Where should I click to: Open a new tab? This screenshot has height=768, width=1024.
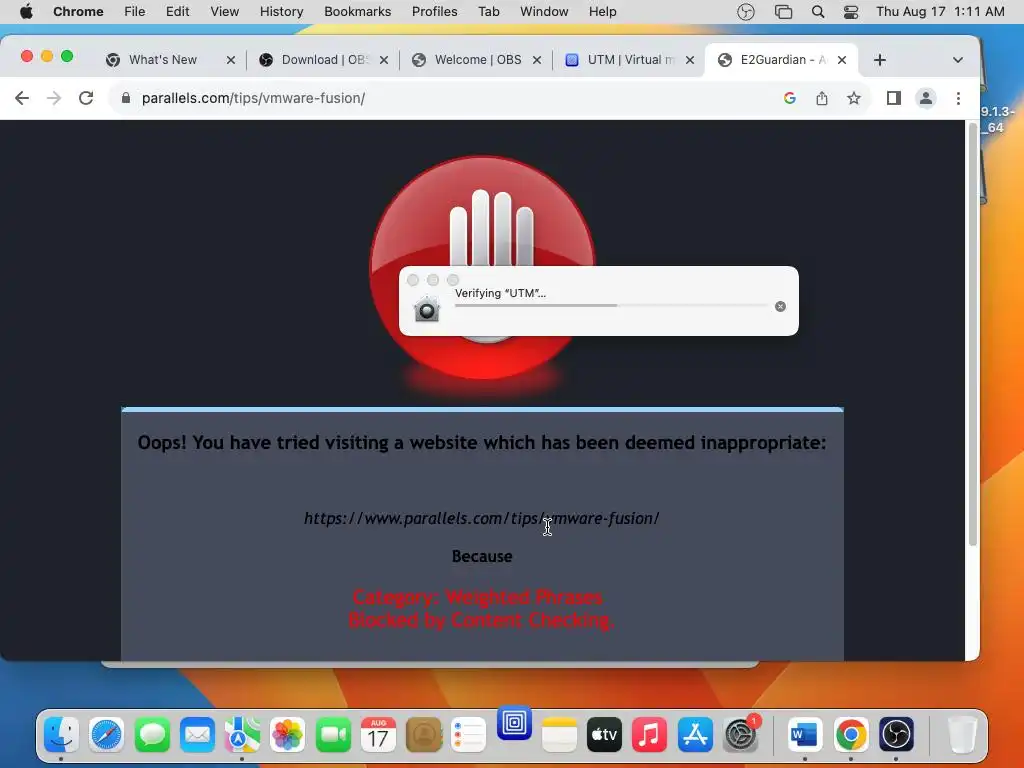coord(880,60)
